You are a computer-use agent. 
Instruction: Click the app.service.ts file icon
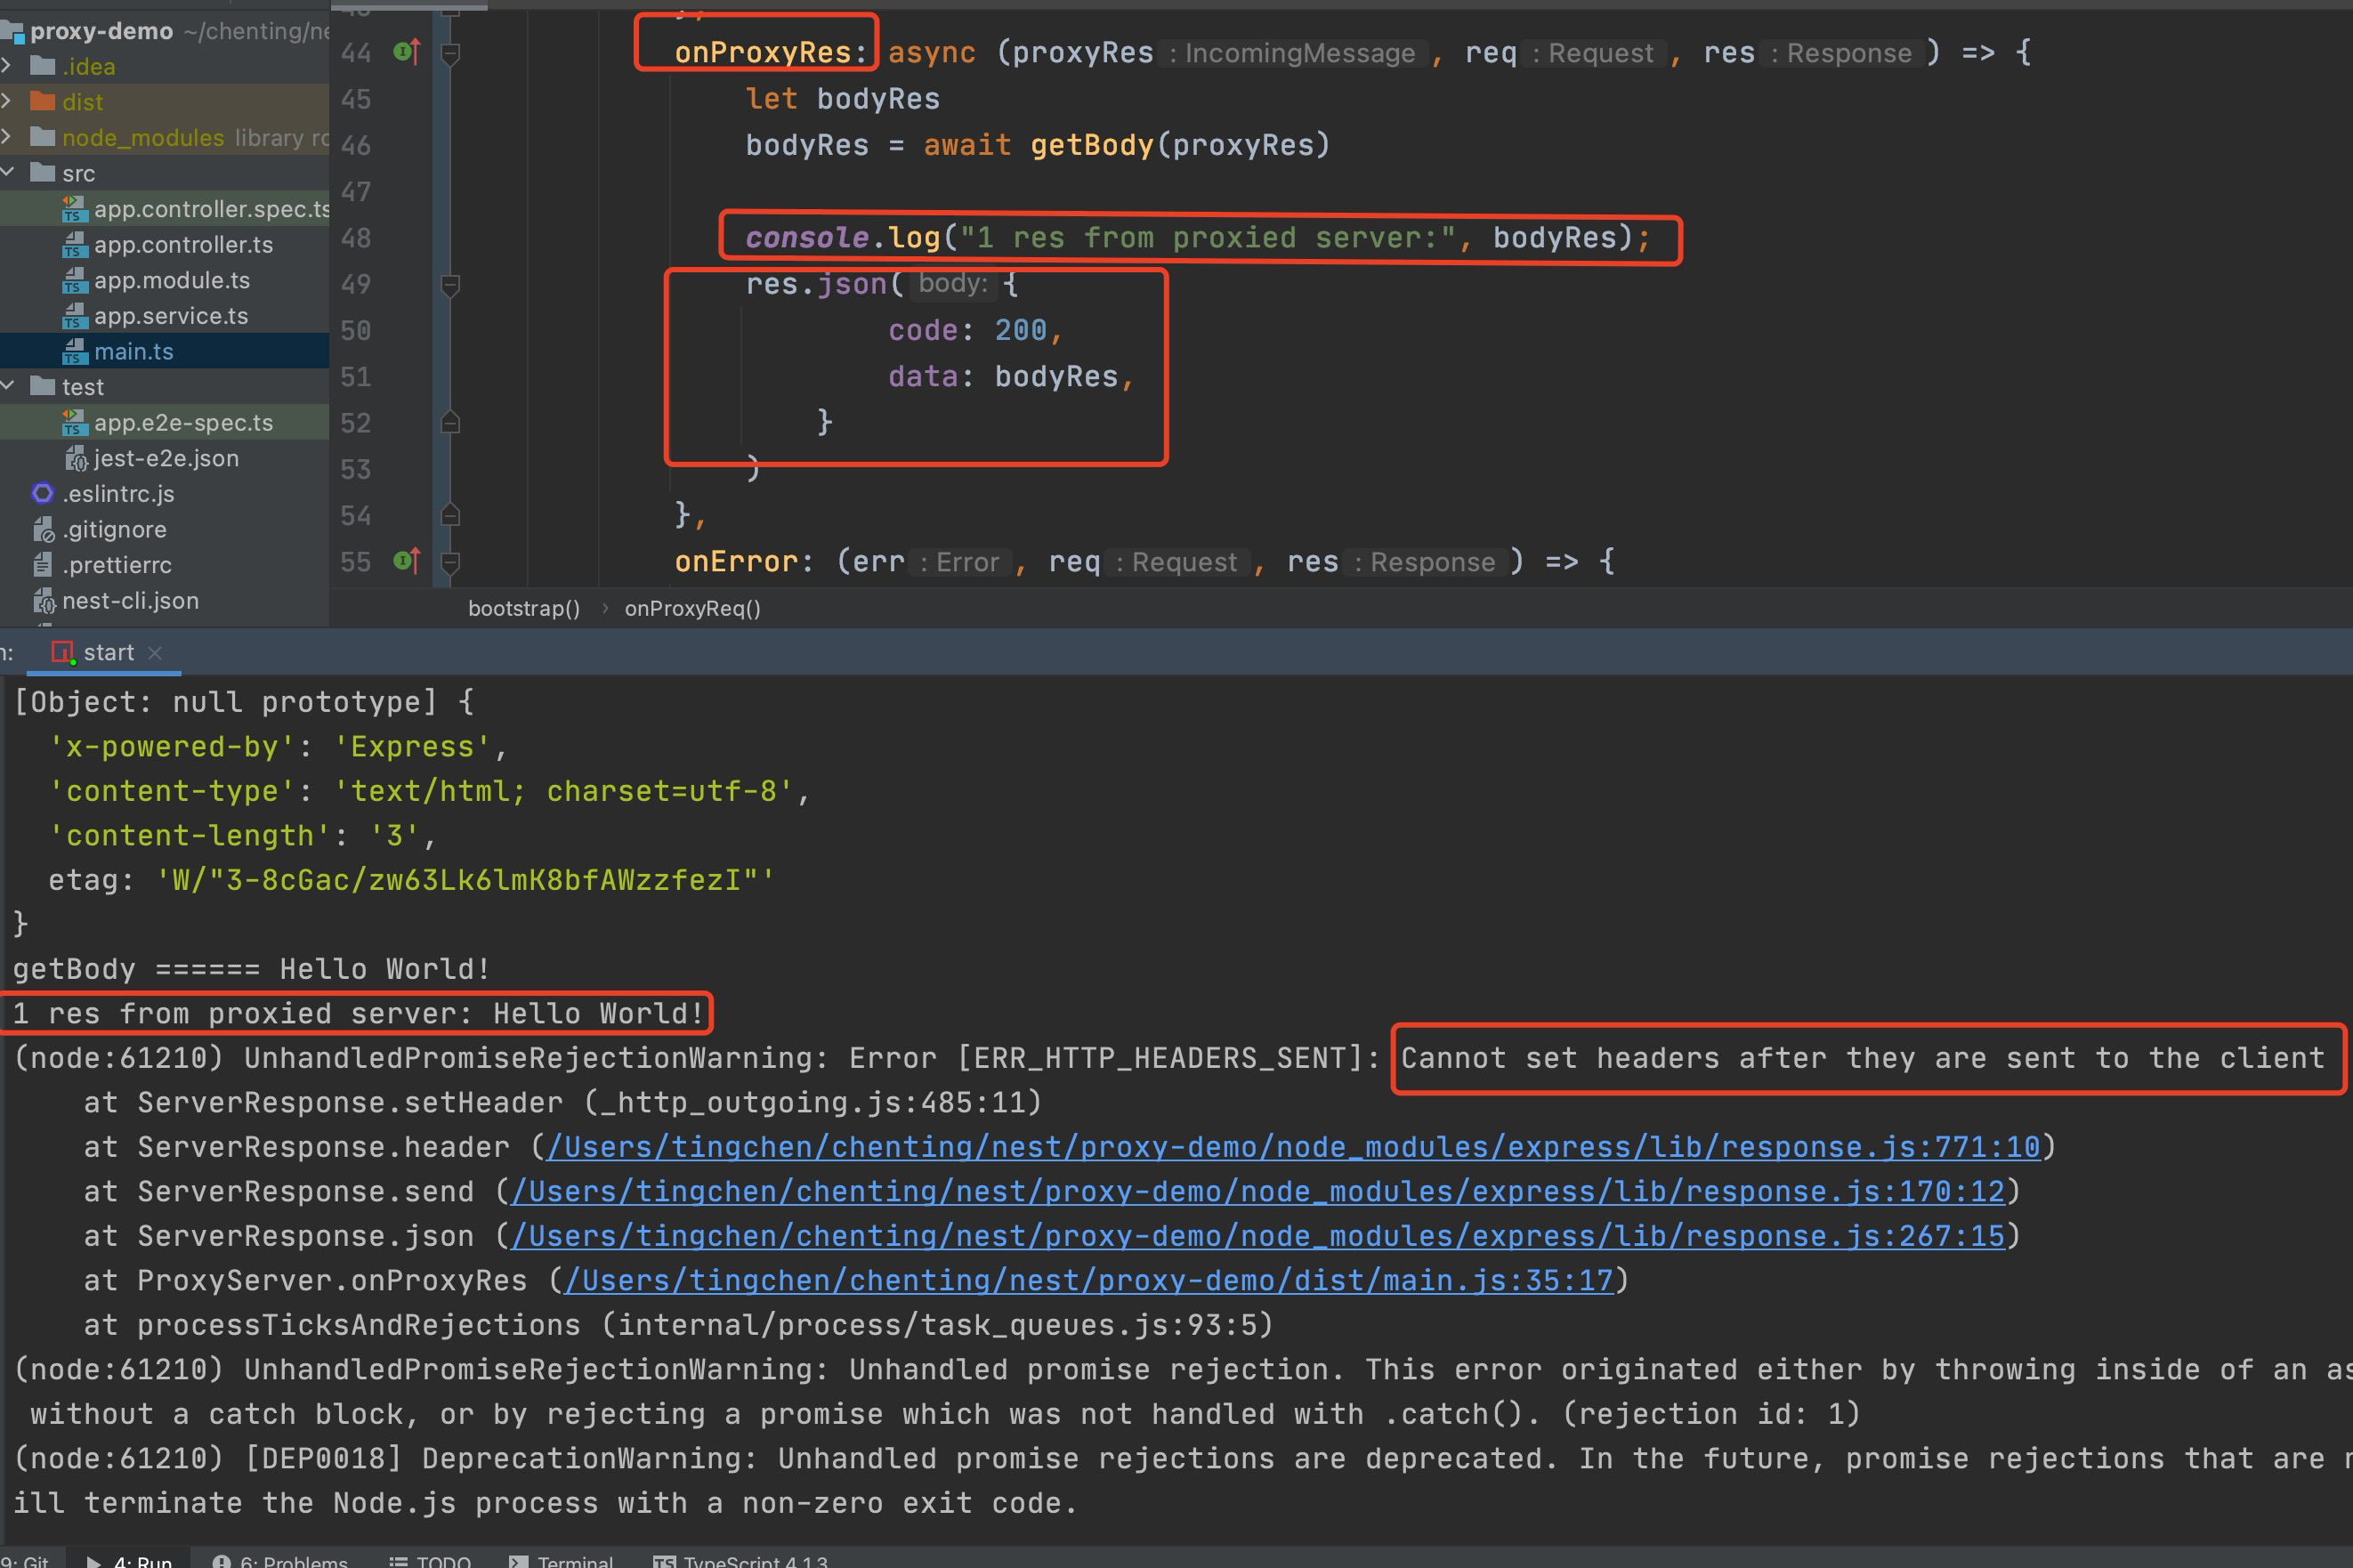[x=75, y=316]
